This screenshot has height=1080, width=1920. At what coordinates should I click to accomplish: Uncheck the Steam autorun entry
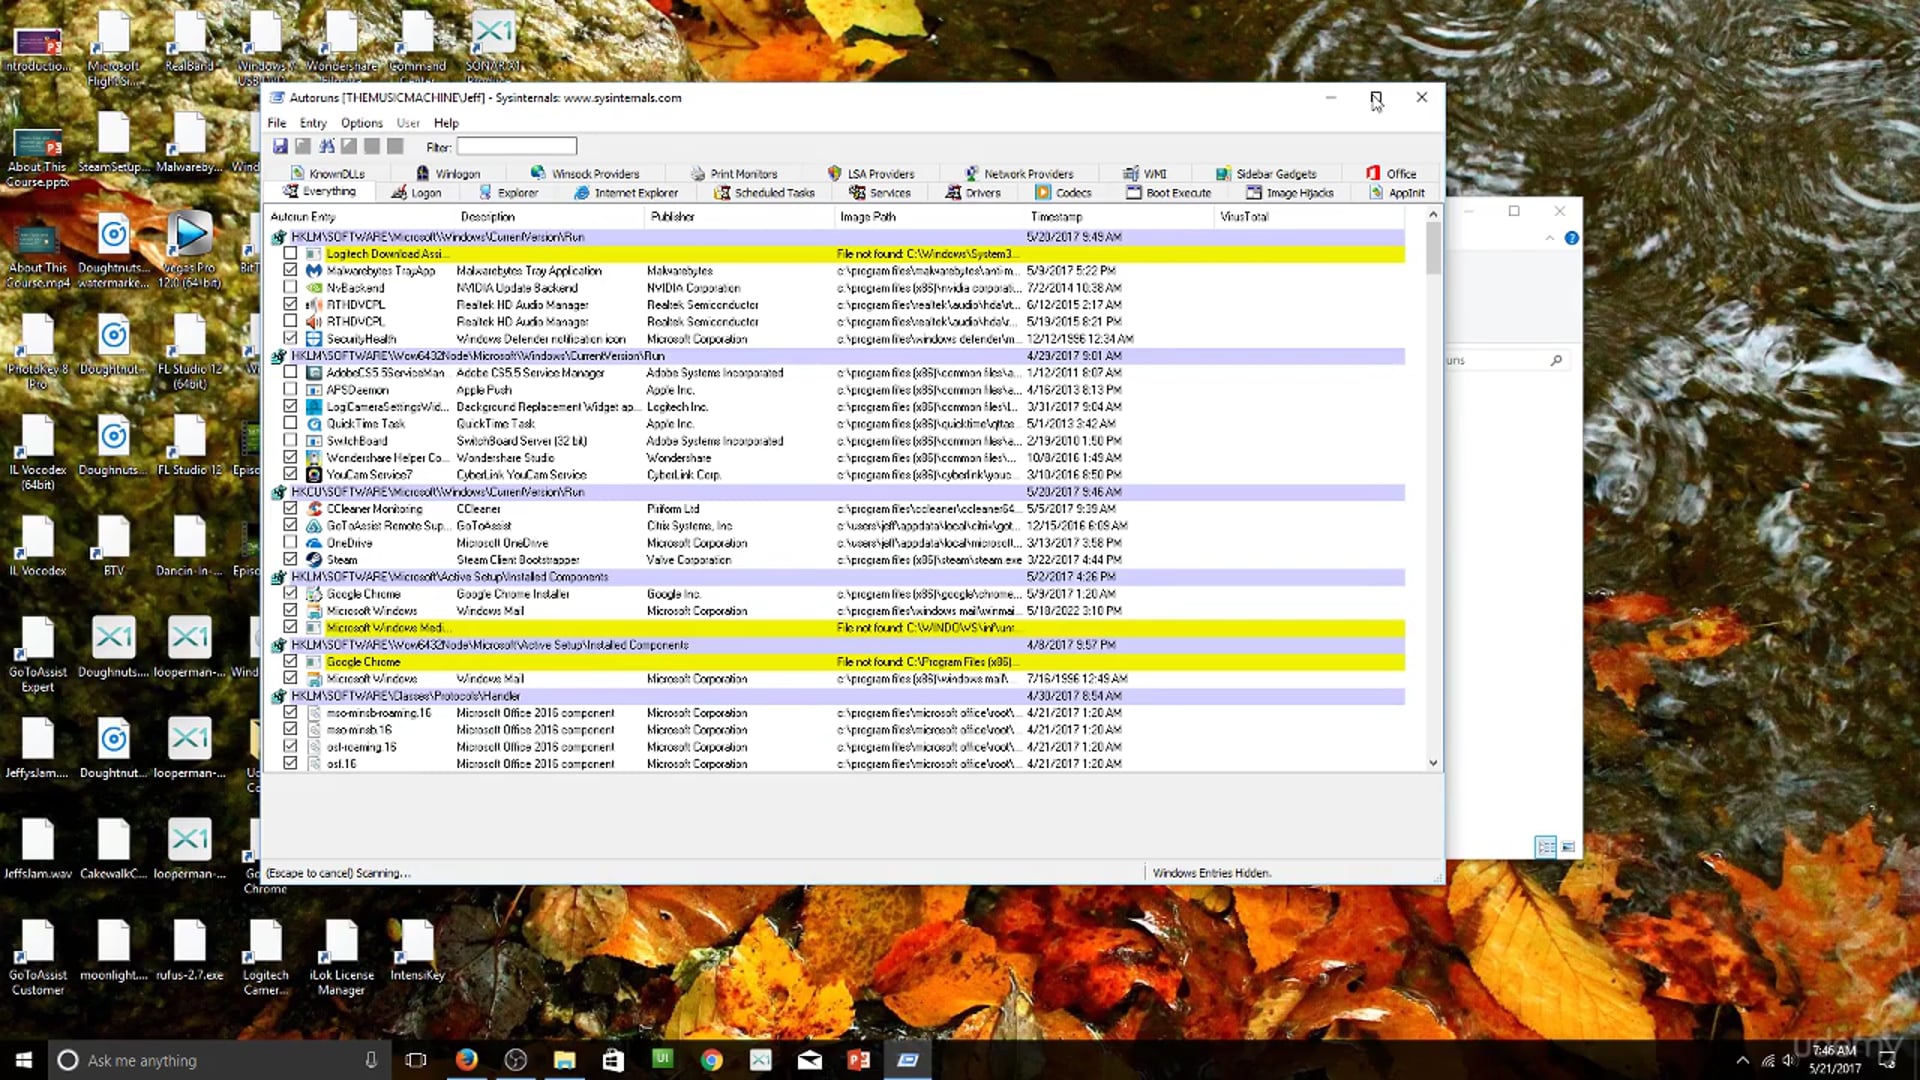290,559
